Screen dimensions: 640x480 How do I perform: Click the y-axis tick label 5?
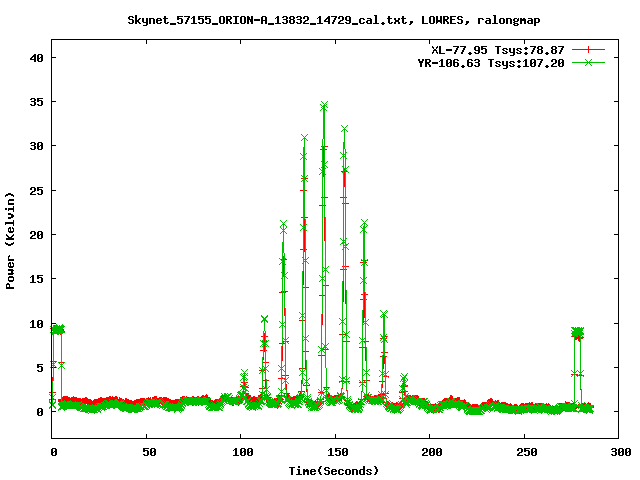(40, 368)
